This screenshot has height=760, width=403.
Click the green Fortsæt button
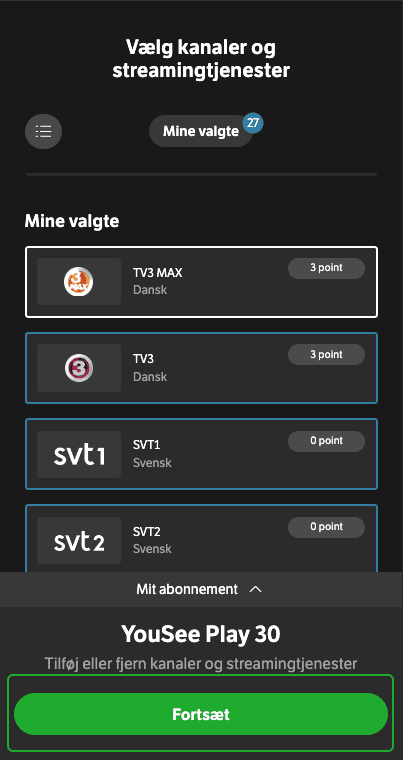201,714
